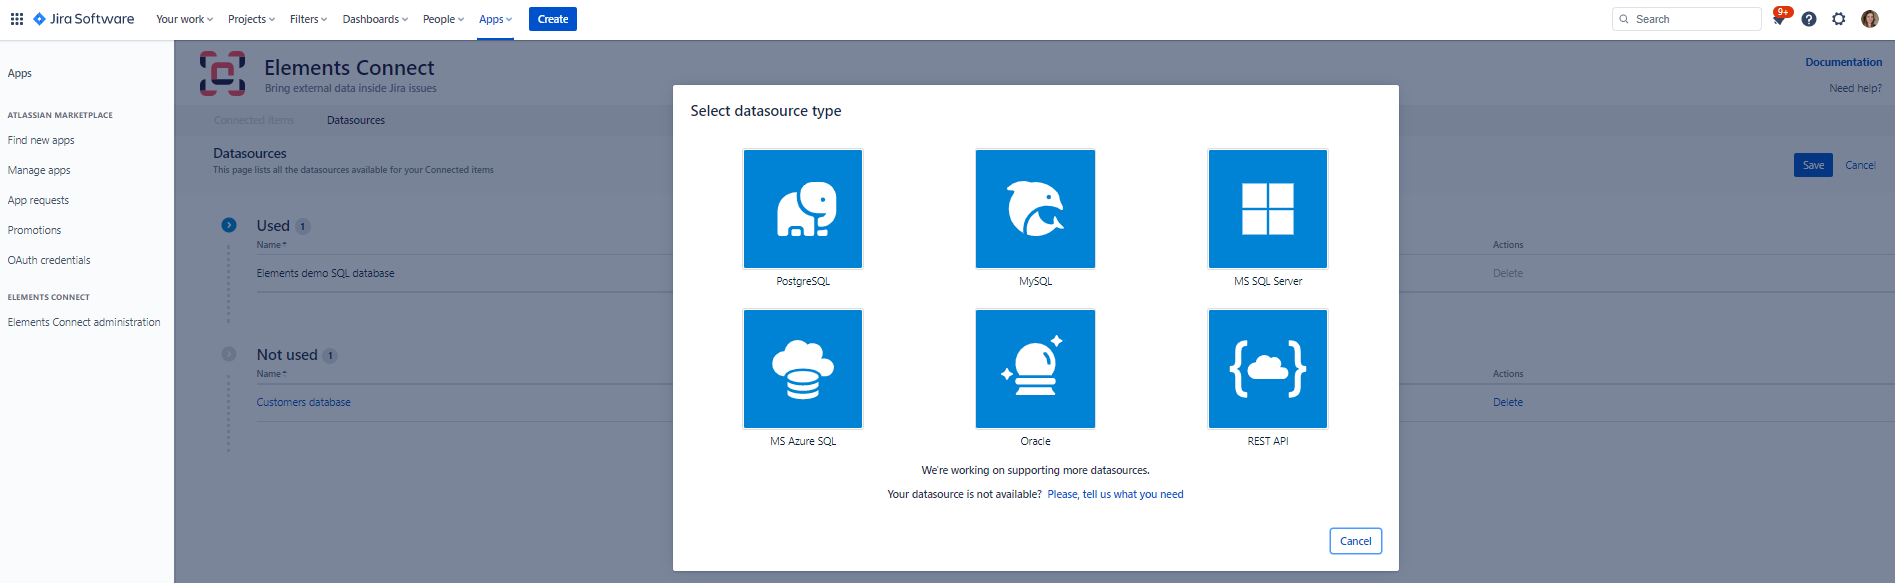This screenshot has width=1895, height=583.
Task: Select the MS Azure SQL datasource icon
Action: (802, 369)
